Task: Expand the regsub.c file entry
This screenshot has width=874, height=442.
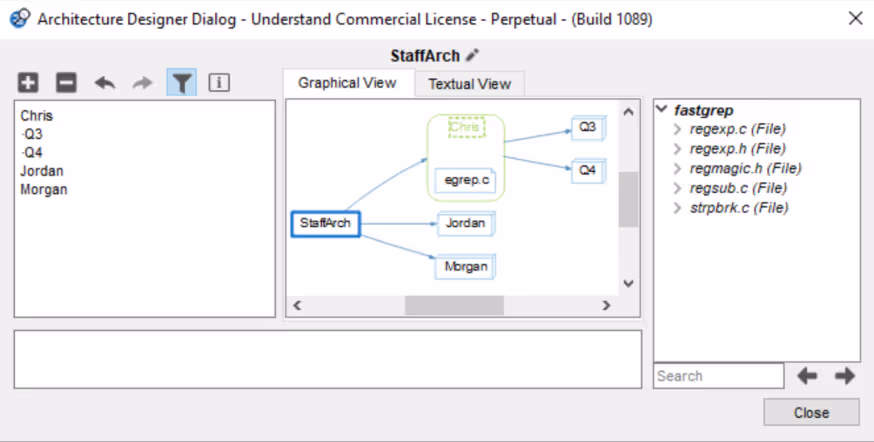Action: 677,188
